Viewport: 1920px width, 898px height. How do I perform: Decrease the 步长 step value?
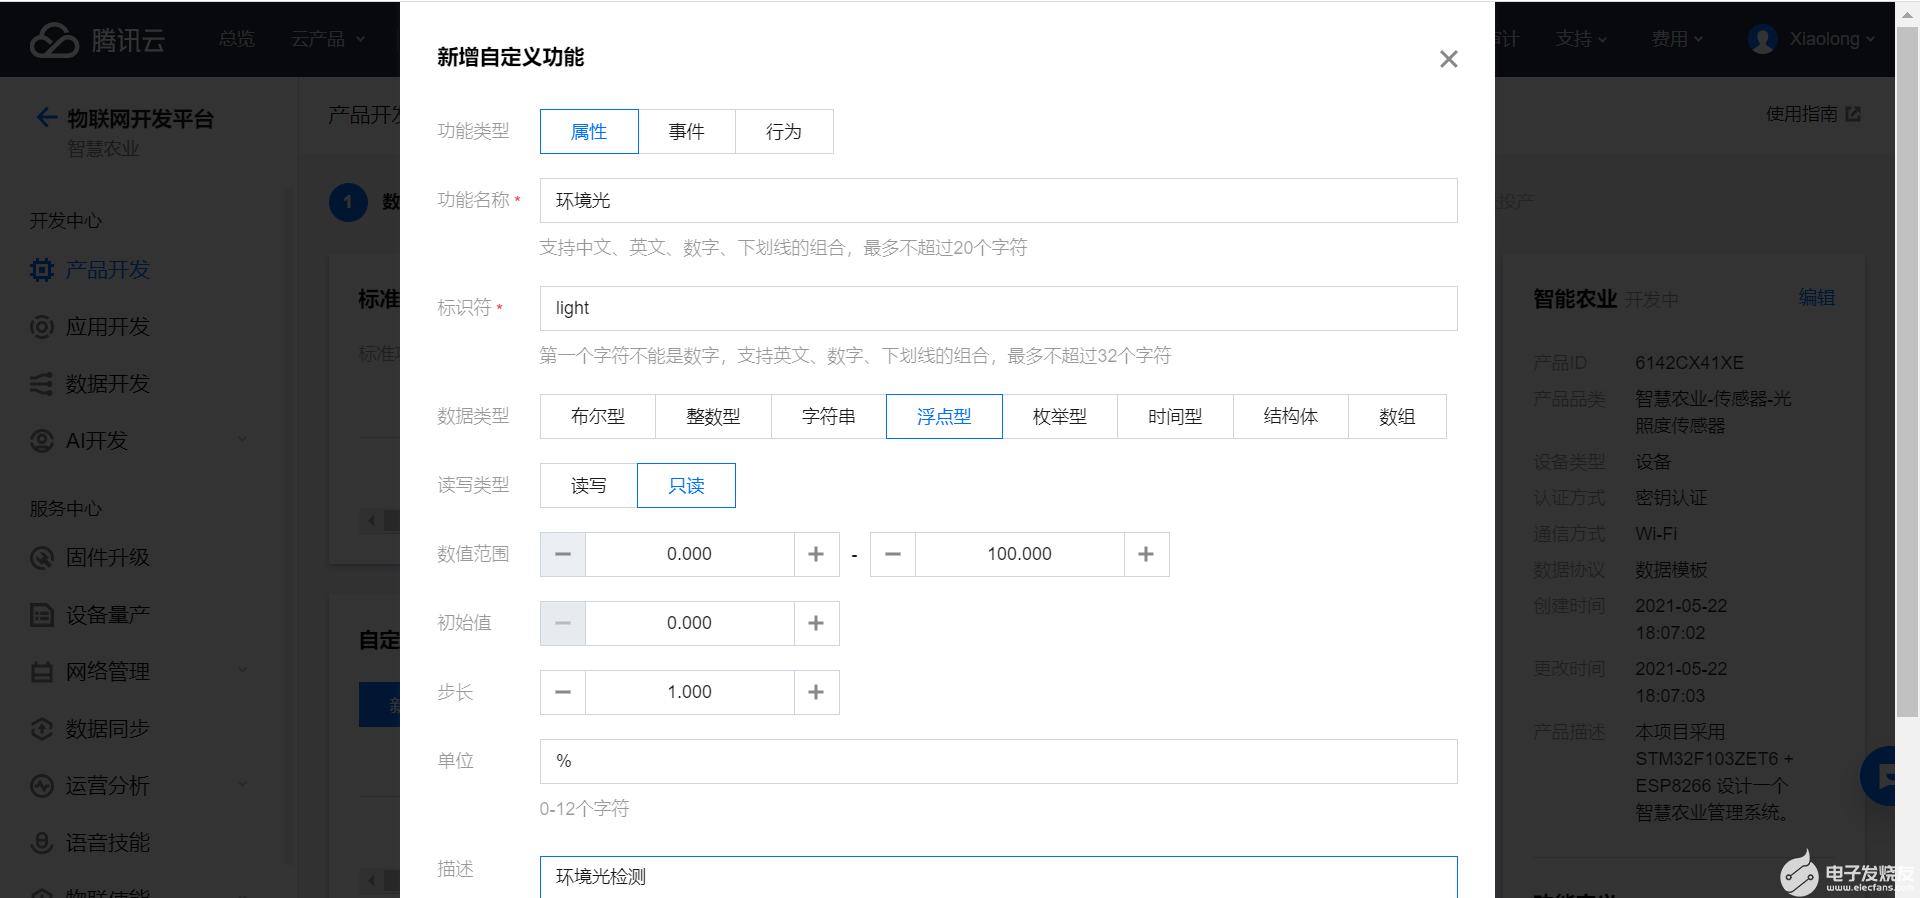point(563,692)
